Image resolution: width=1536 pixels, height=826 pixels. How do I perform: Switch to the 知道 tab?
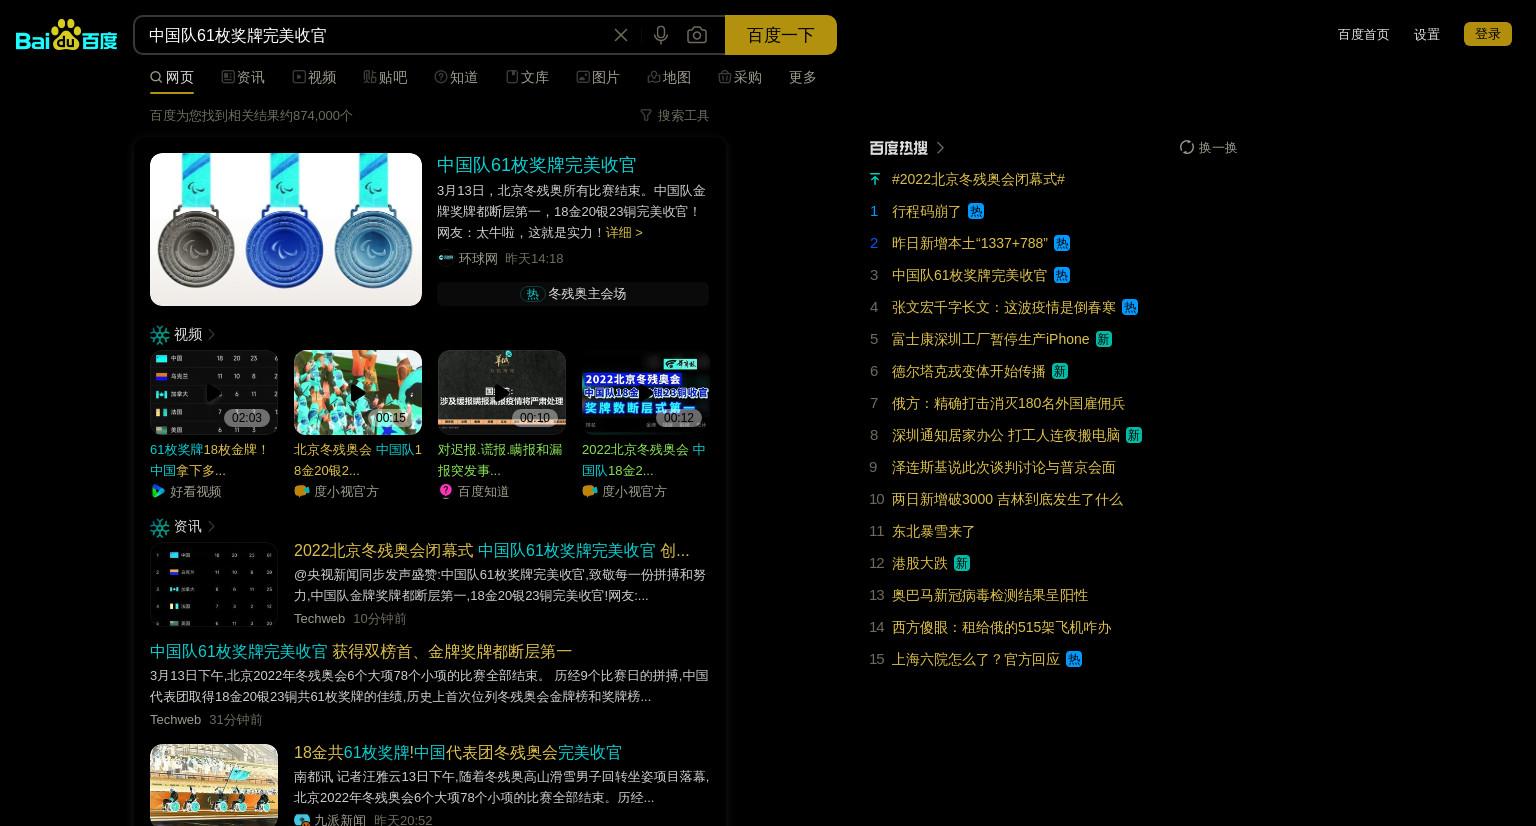coord(456,77)
